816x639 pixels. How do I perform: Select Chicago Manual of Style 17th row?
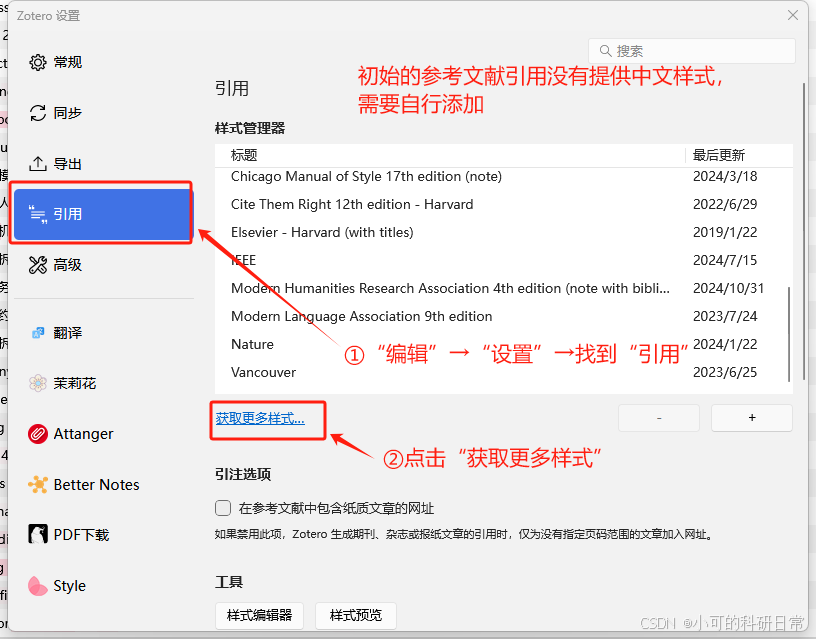[502, 176]
